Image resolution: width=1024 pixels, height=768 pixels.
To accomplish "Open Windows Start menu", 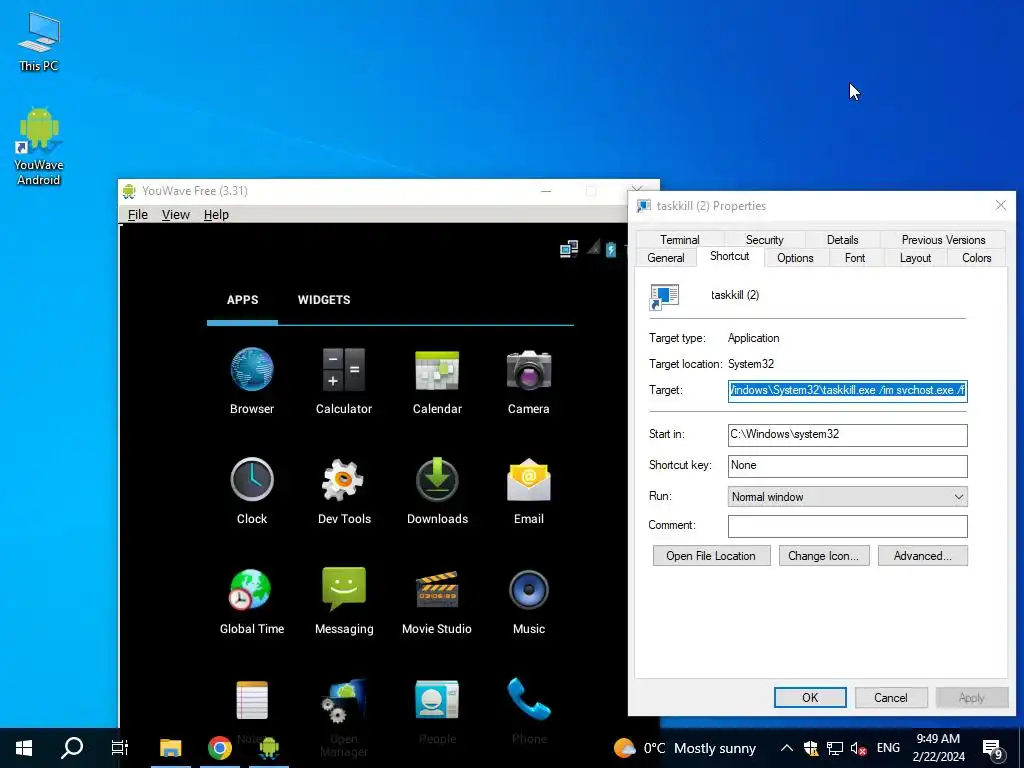I will pyautogui.click(x=24, y=748).
